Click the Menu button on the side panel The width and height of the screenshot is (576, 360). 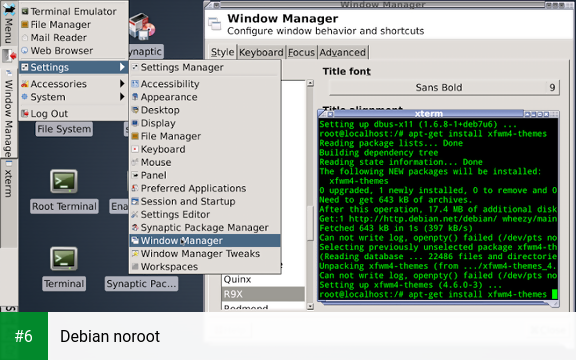tap(9, 23)
